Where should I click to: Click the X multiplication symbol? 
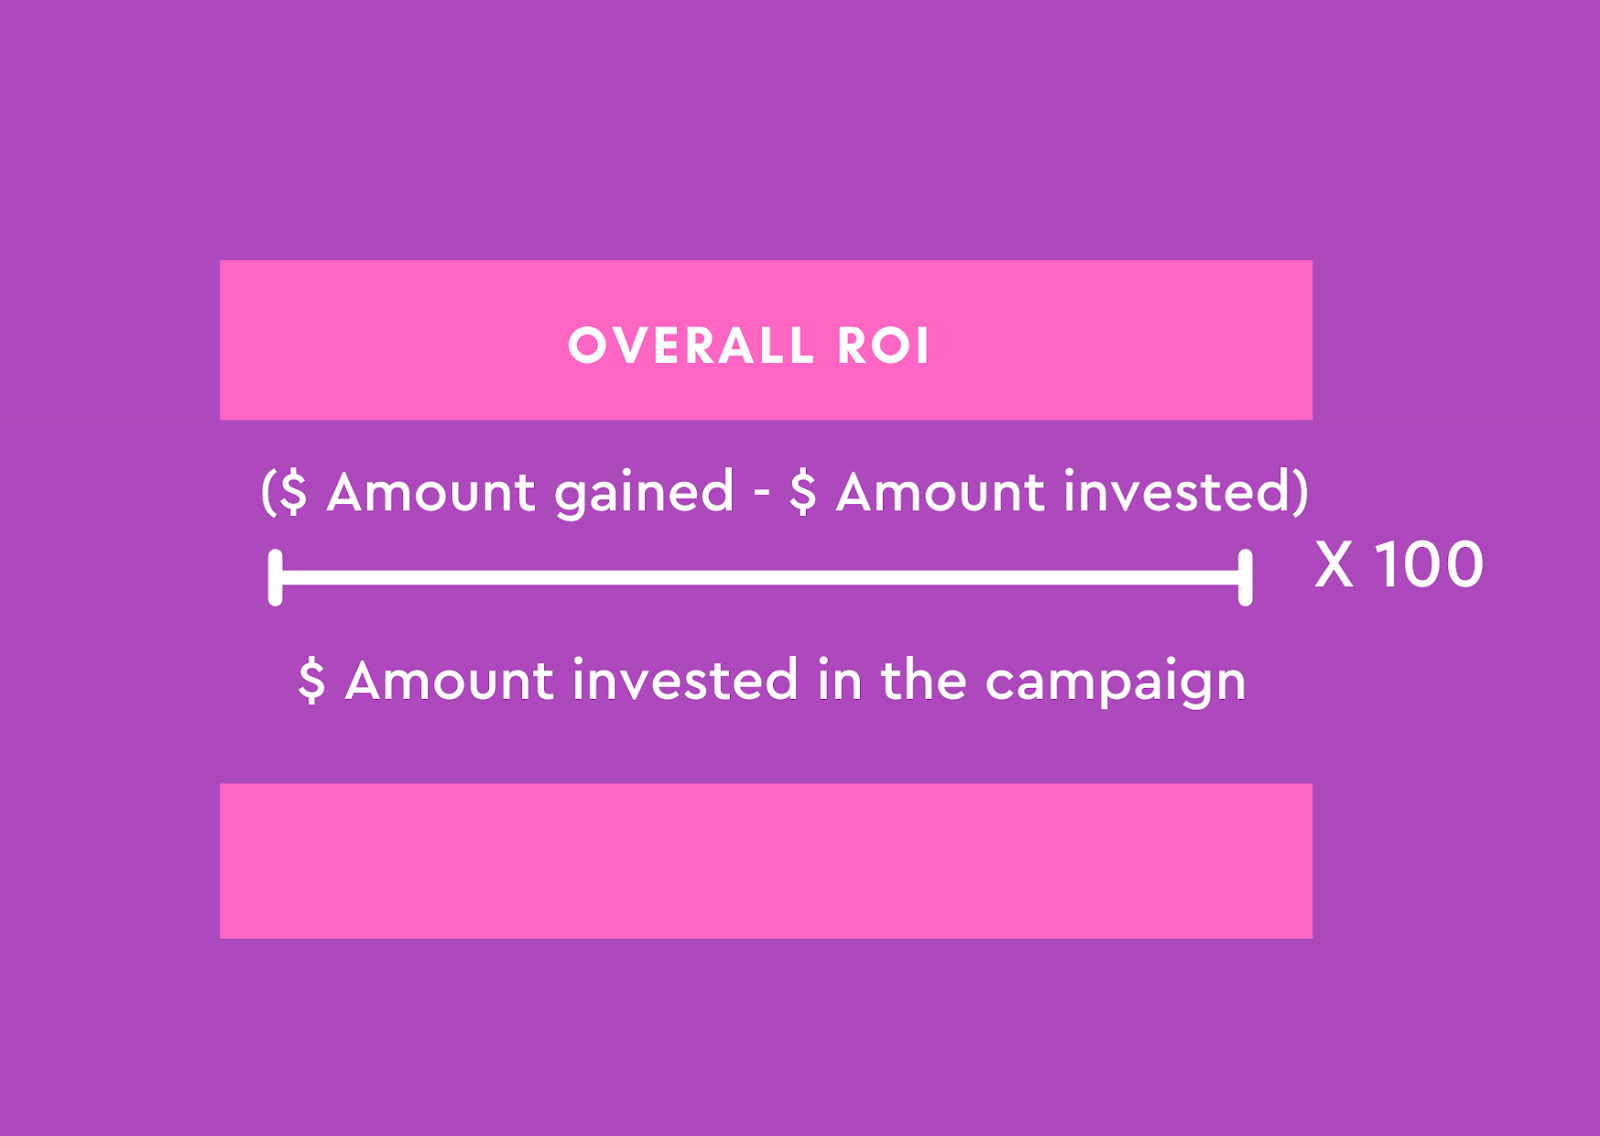(x=1334, y=565)
